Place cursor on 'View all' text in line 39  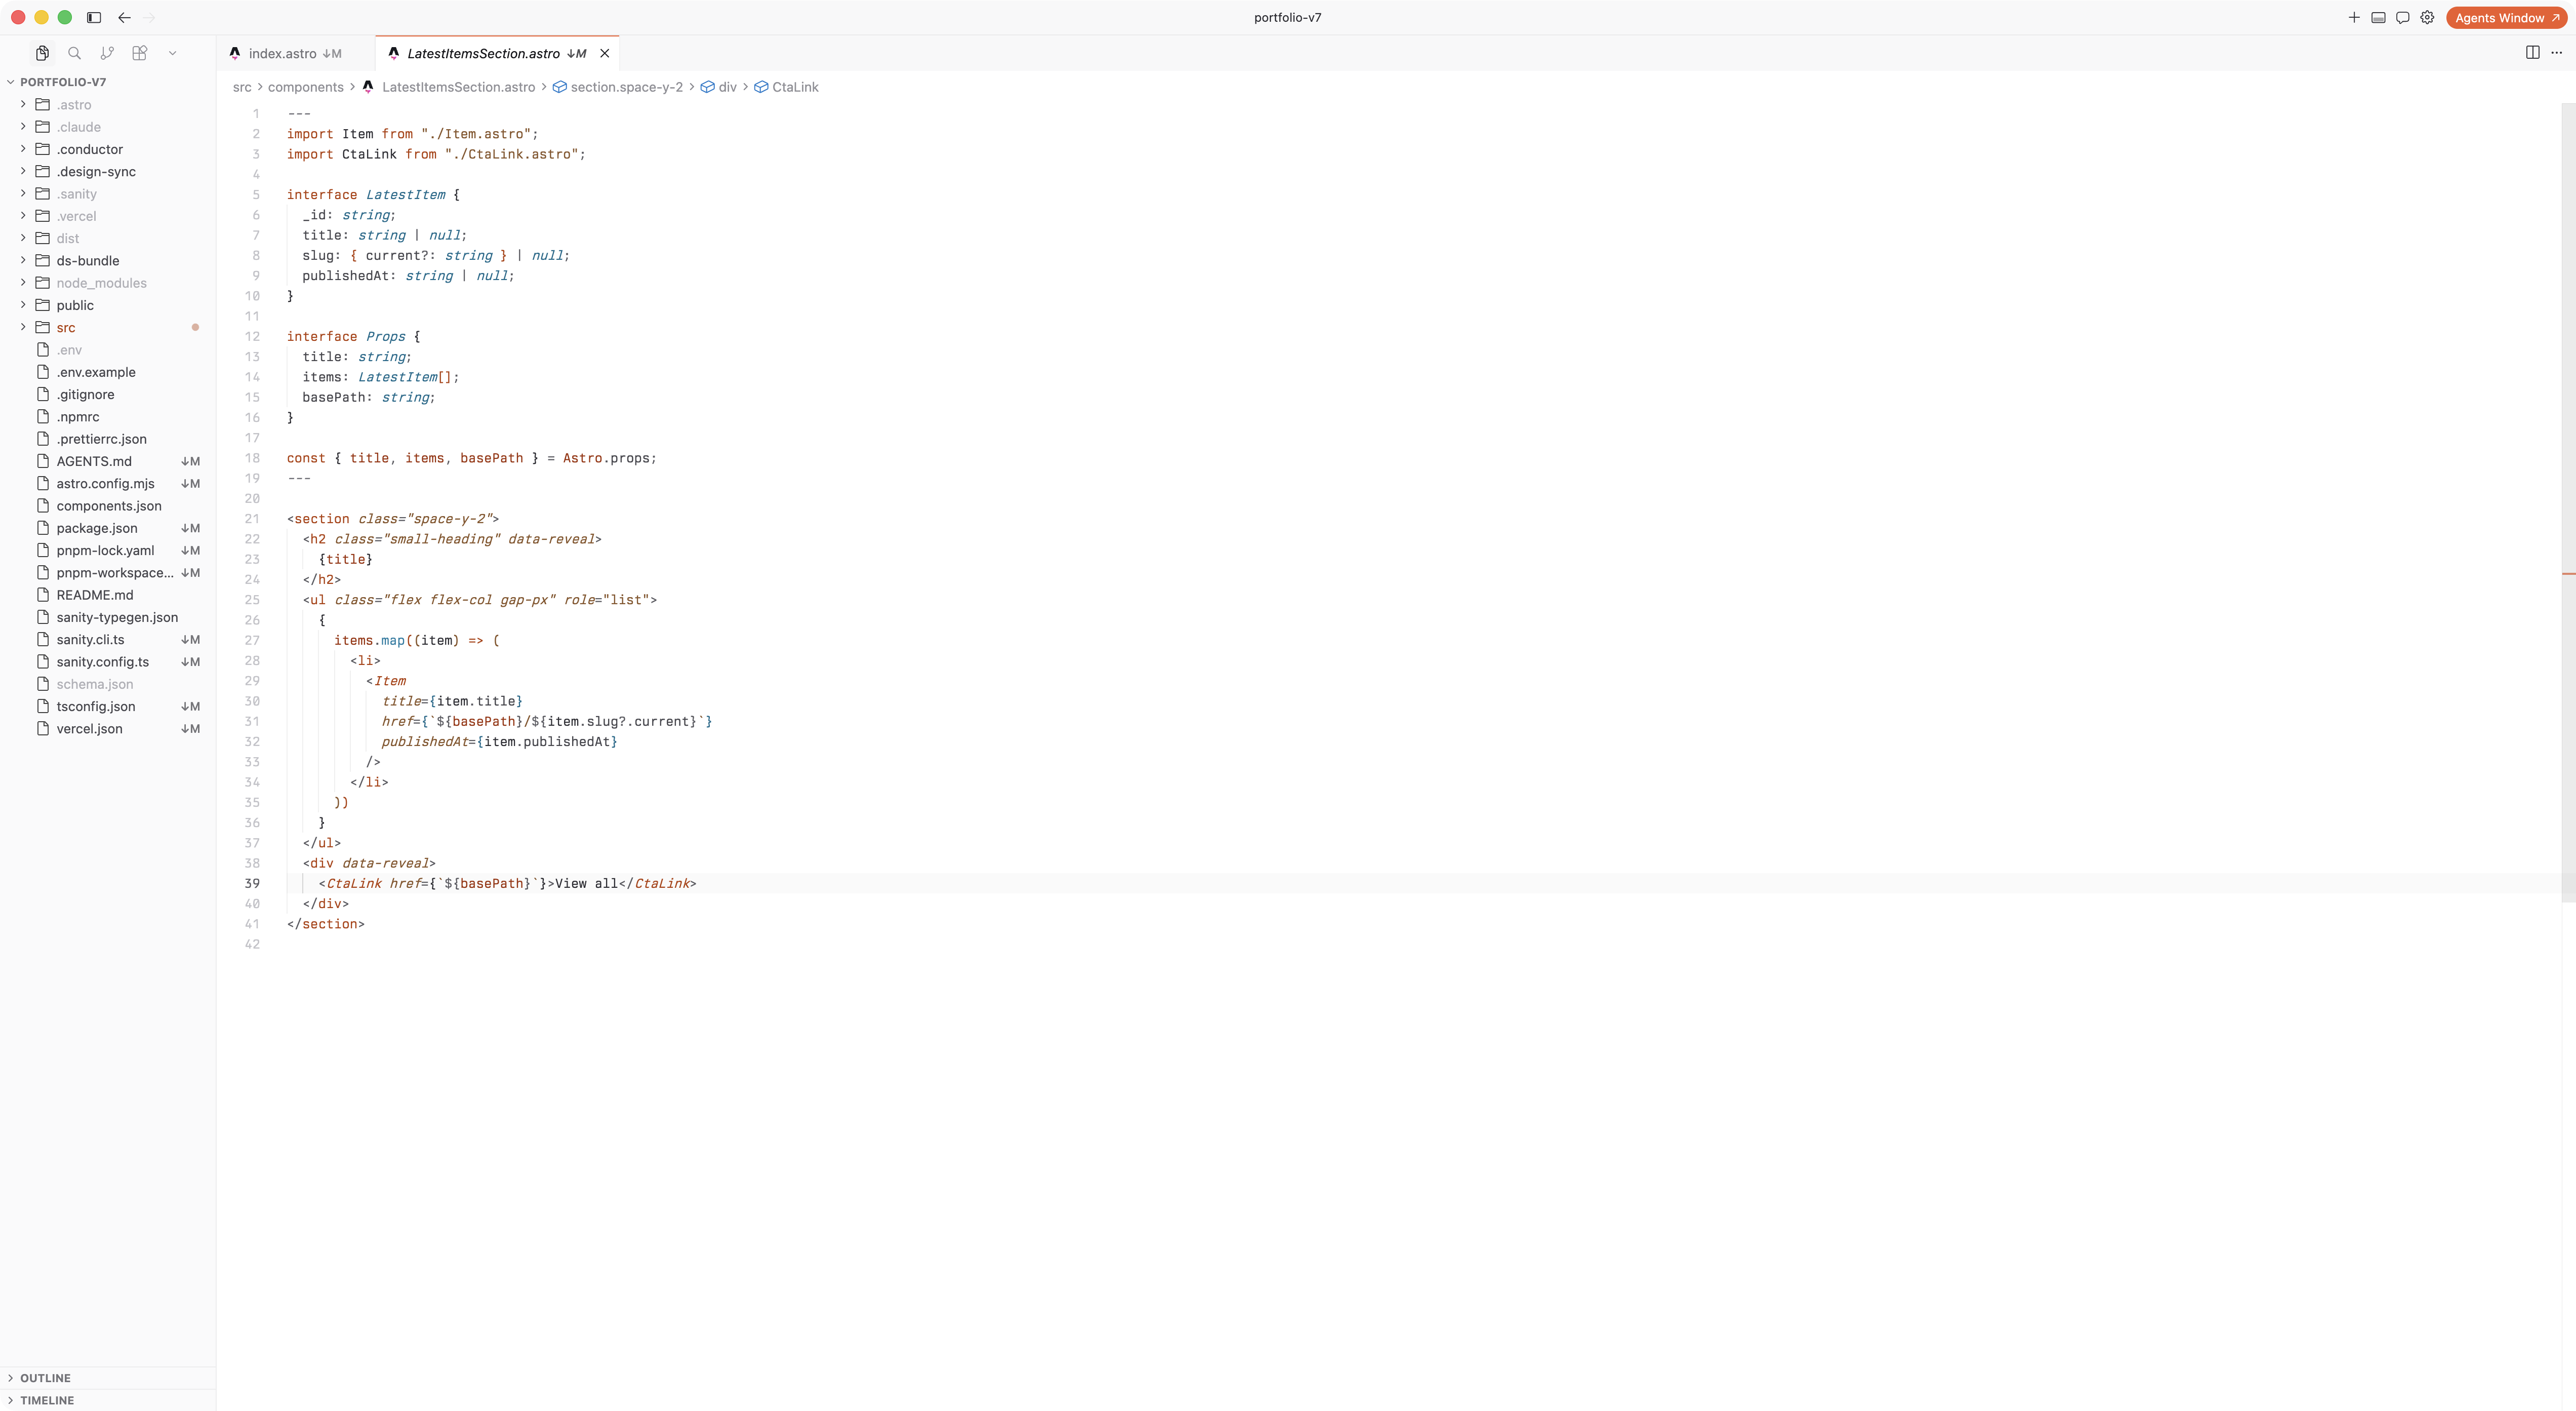pyautogui.click(x=586, y=883)
